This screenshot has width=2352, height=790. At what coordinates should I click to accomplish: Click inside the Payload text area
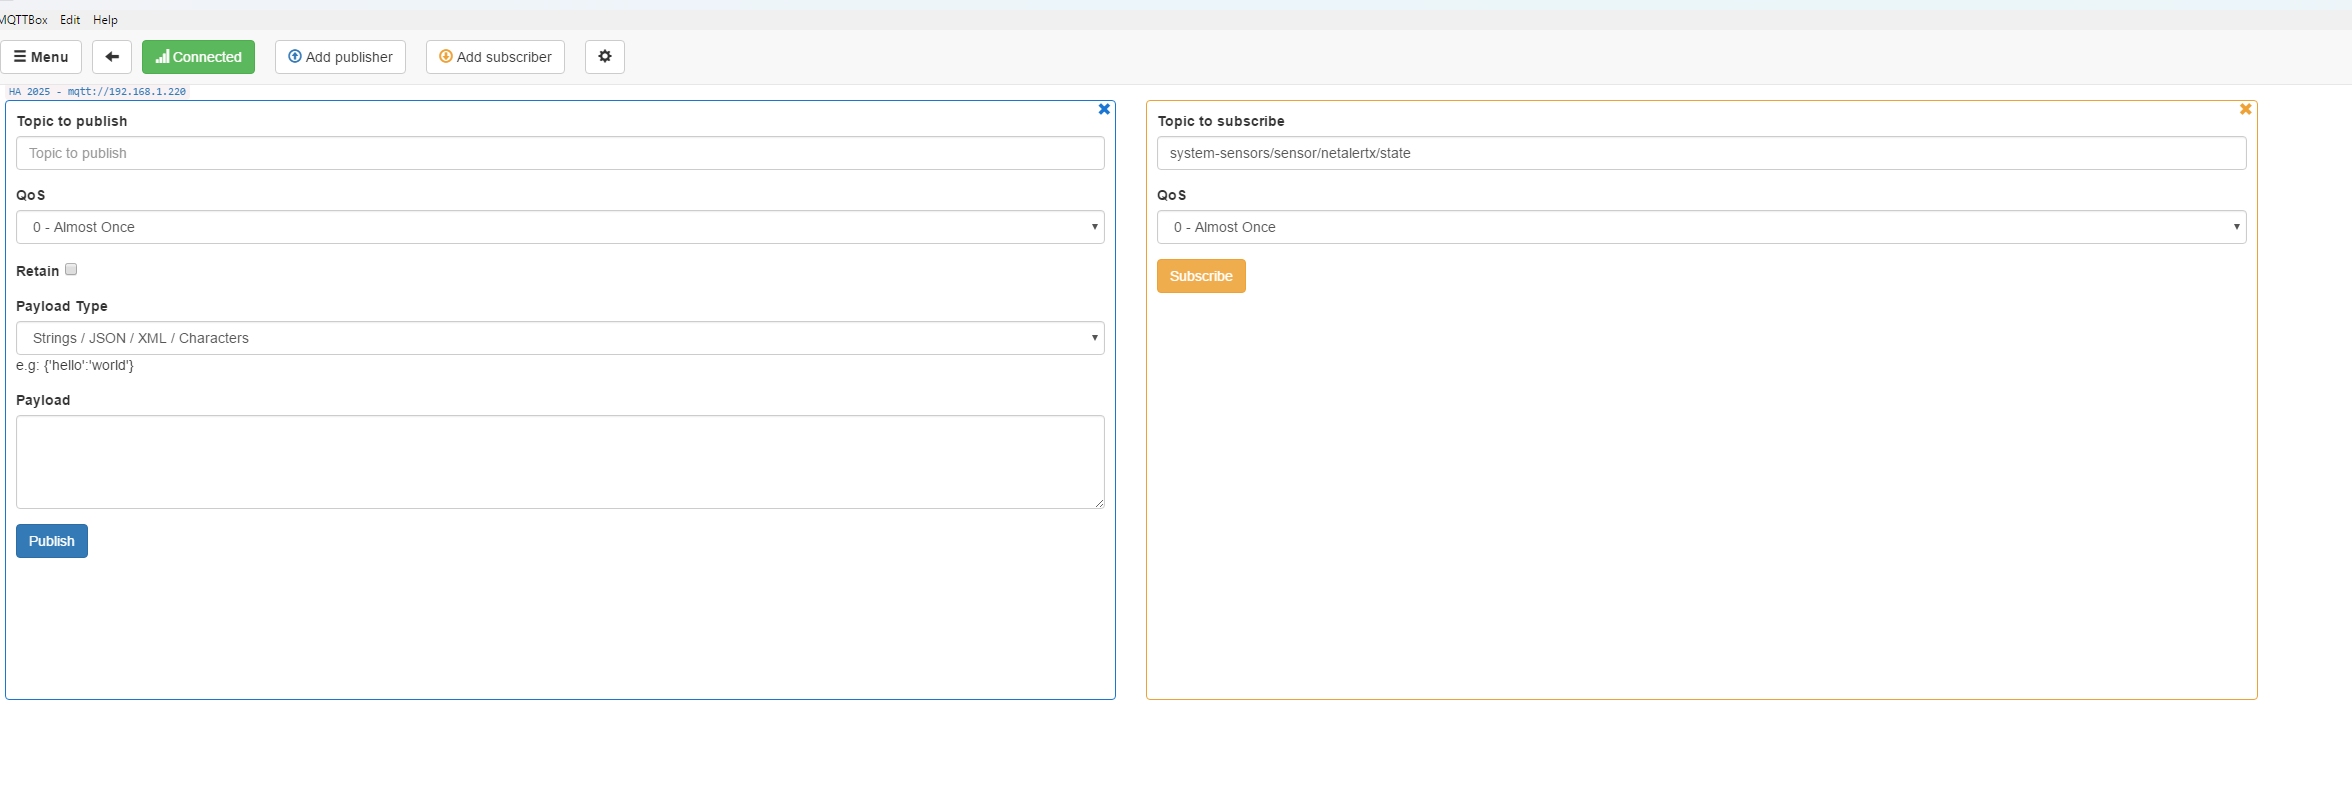click(x=560, y=462)
